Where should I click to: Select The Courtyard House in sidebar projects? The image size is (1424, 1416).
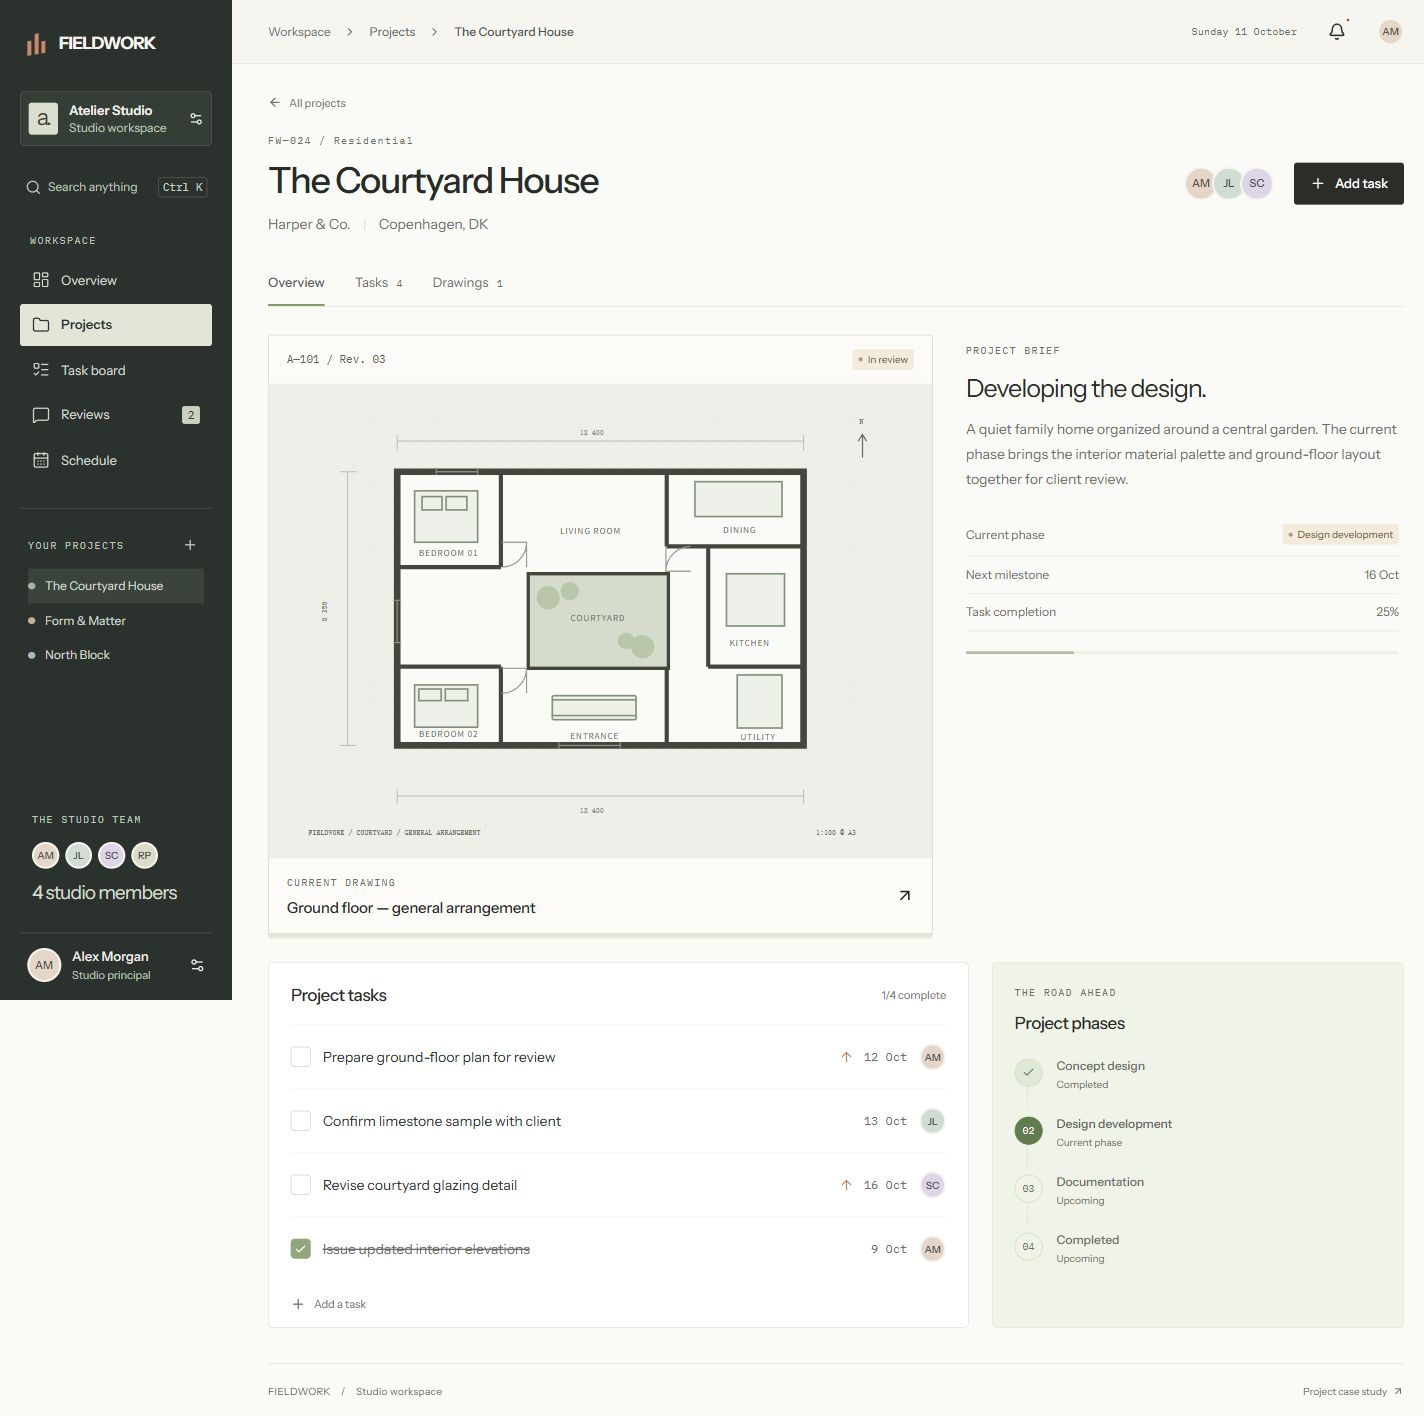116,586
